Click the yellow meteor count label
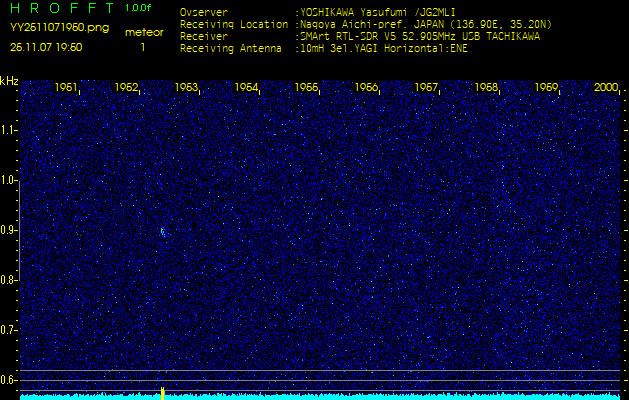This screenshot has height=400, width=629. pos(144,32)
